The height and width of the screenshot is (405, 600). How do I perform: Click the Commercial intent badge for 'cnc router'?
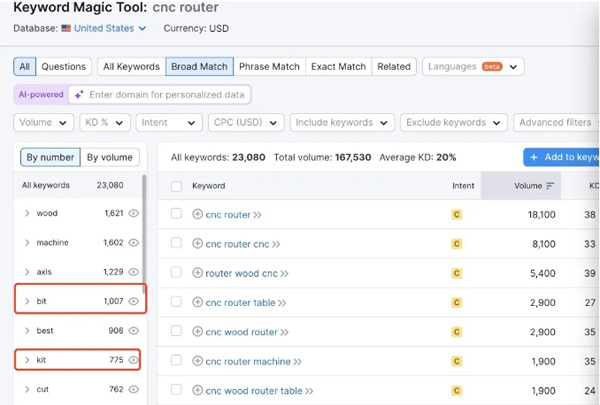tap(457, 214)
